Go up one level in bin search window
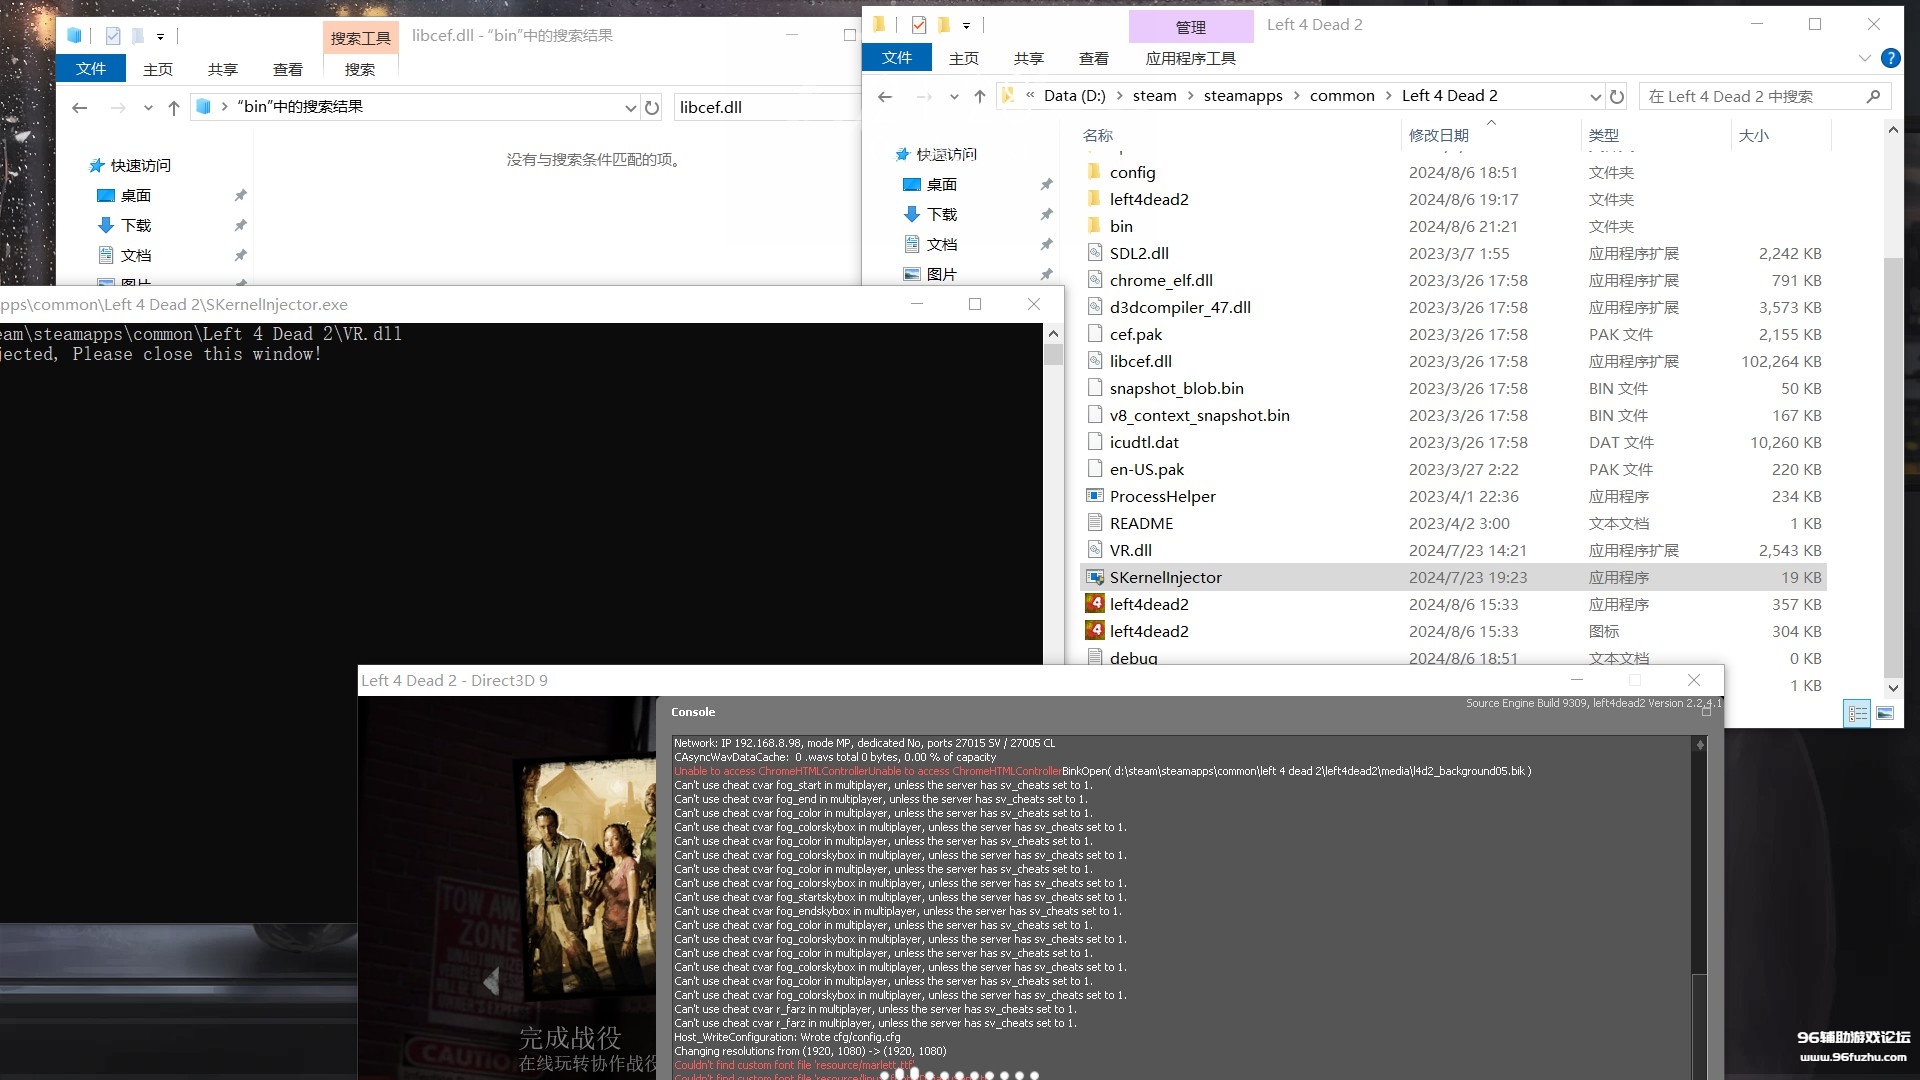Screen dimensions: 1920x1080 tap(174, 107)
